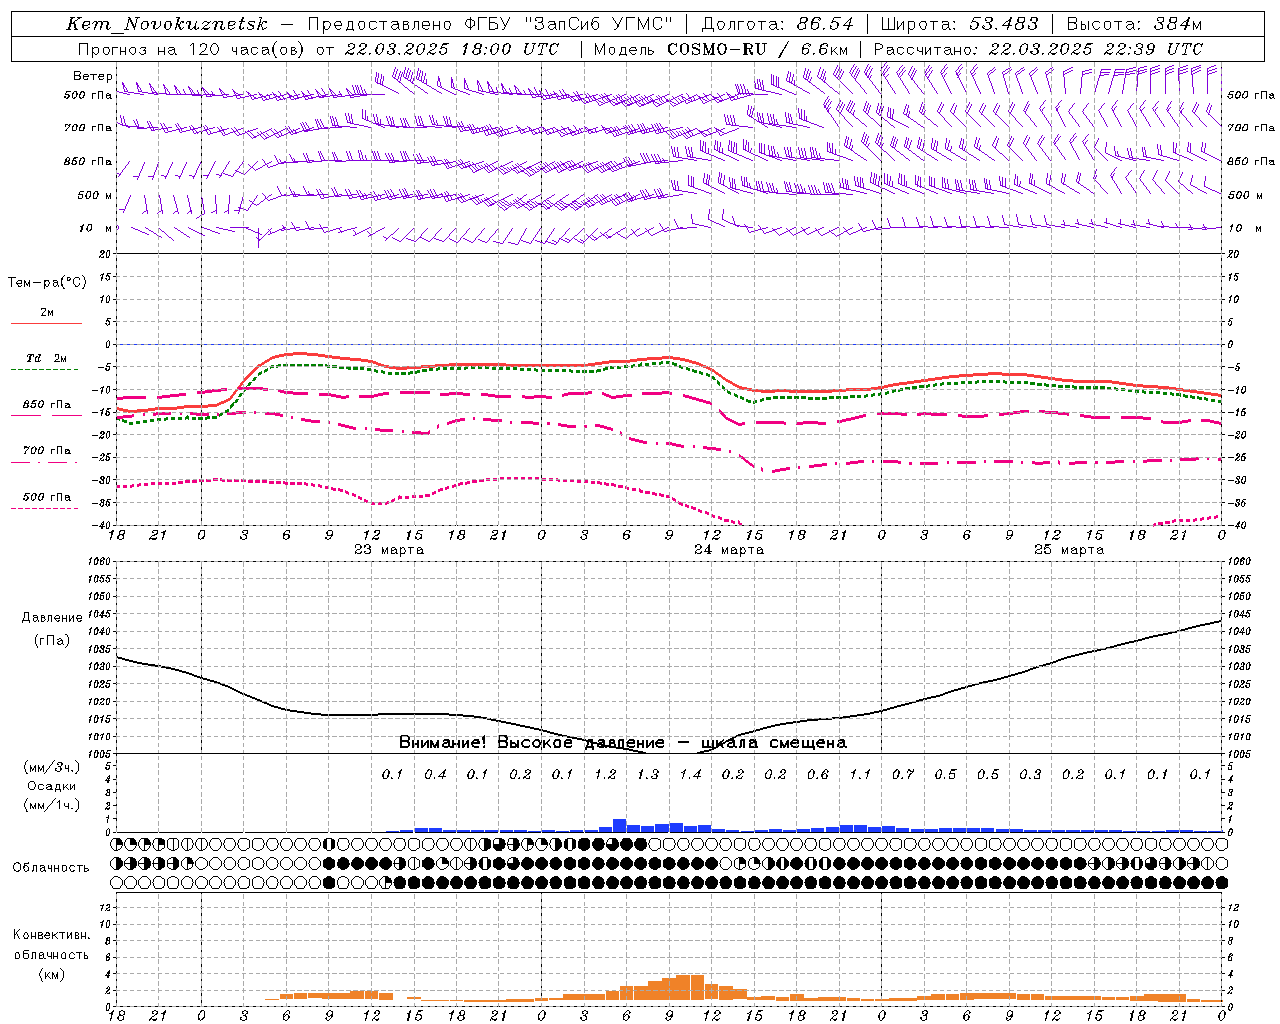Click the 1.4 precipitation value
Viewport: 1280px width, 1024px height.
click(690, 774)
